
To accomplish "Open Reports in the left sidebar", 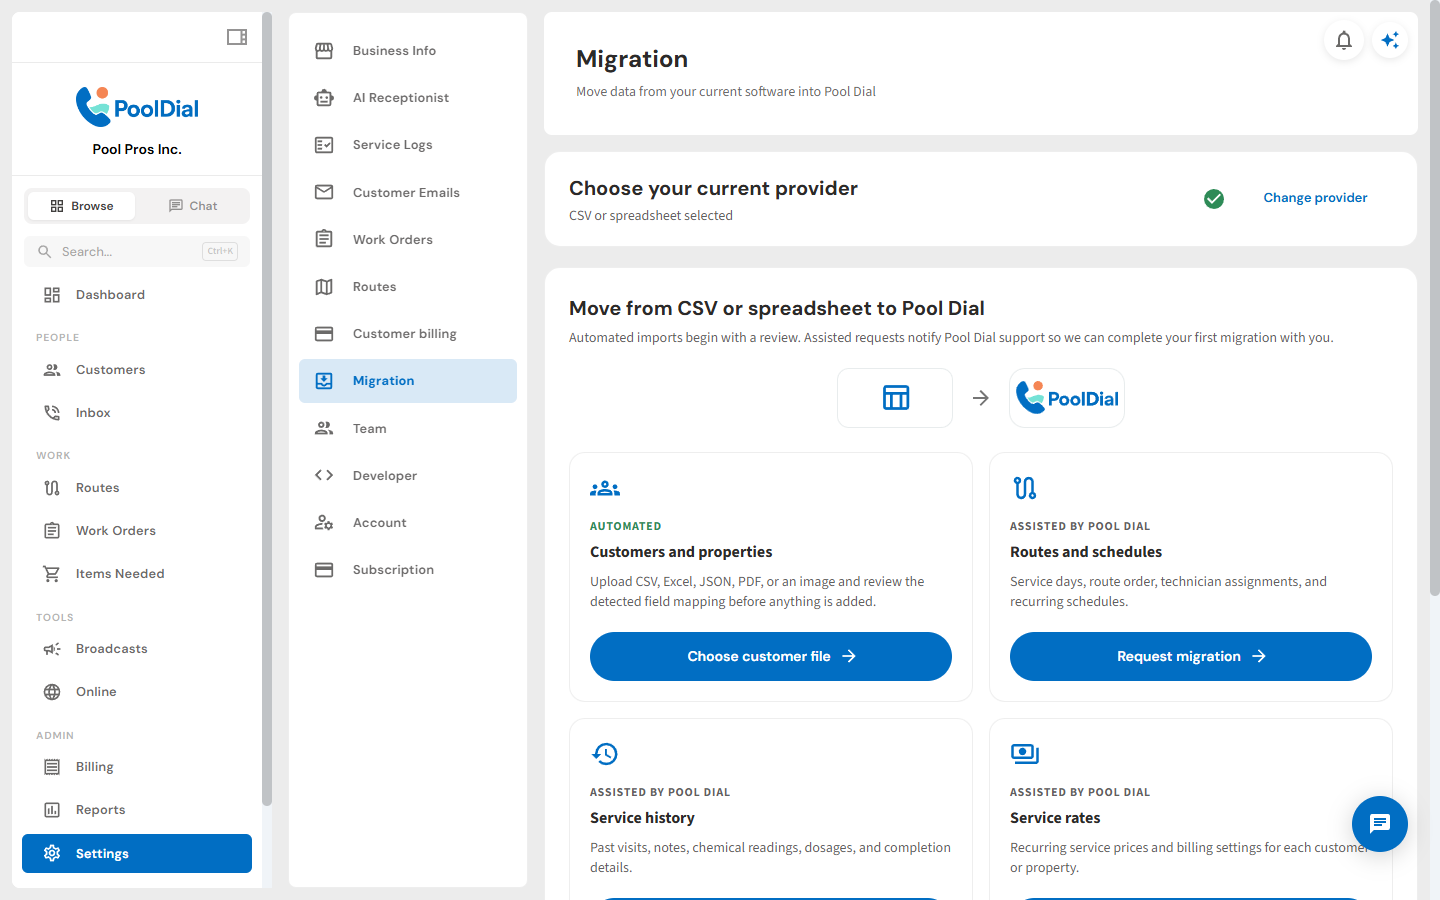I will click(x=137, y=810).
